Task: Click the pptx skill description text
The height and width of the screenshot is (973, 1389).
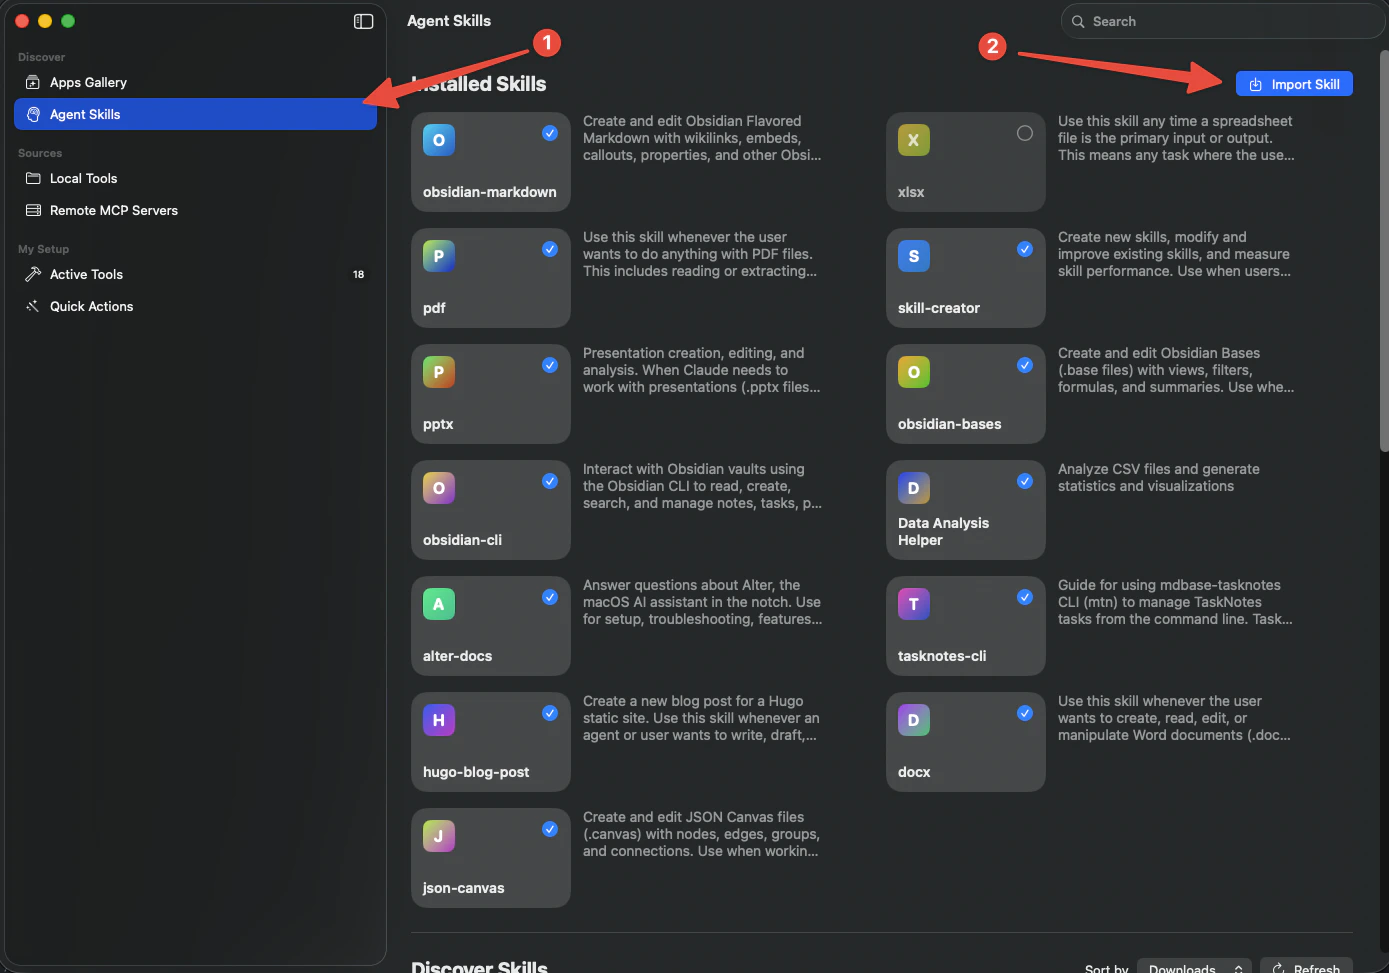Action: (701, 370)
